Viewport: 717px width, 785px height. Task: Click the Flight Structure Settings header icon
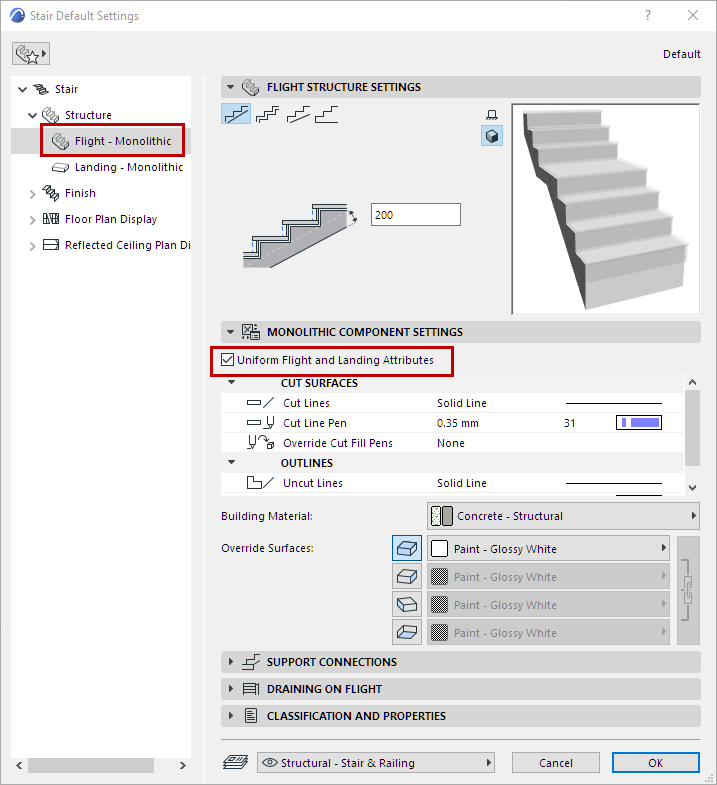pos(250,87)
